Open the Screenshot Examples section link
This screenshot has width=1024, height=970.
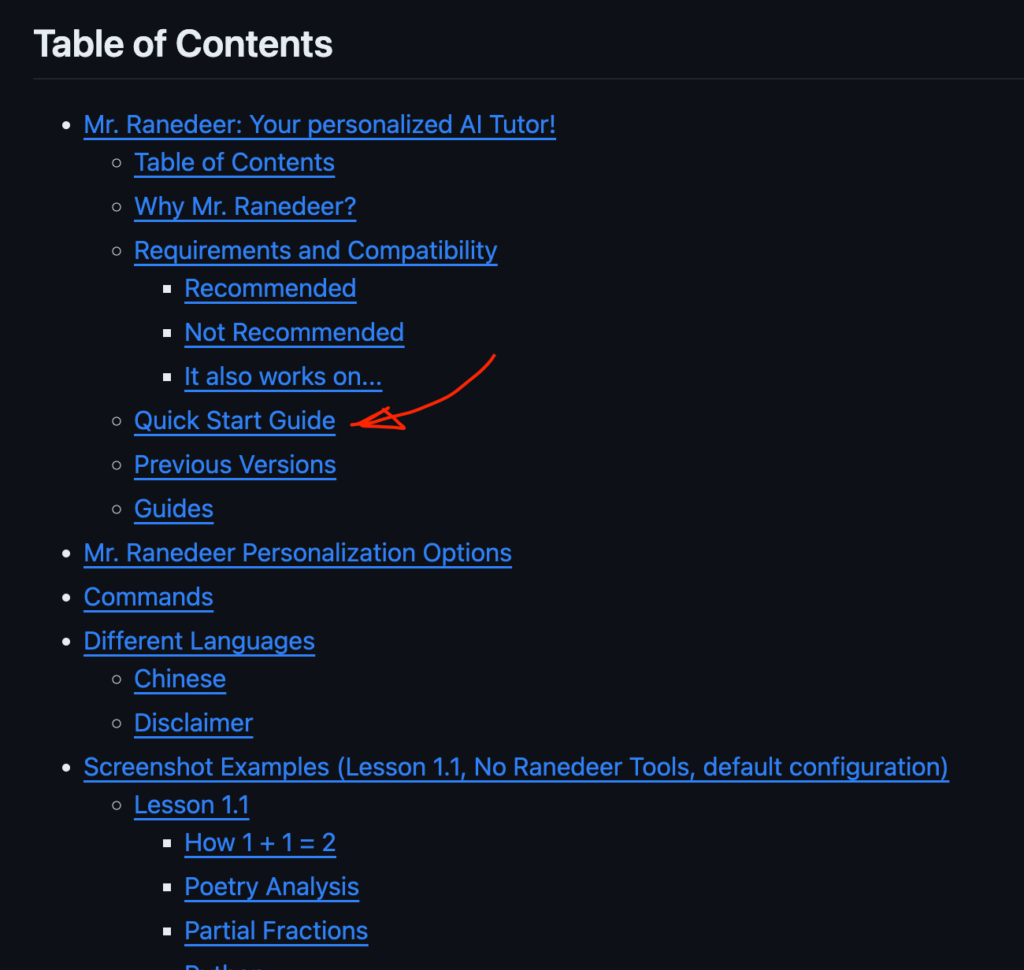pyautogui.click(x=516, y=768)
